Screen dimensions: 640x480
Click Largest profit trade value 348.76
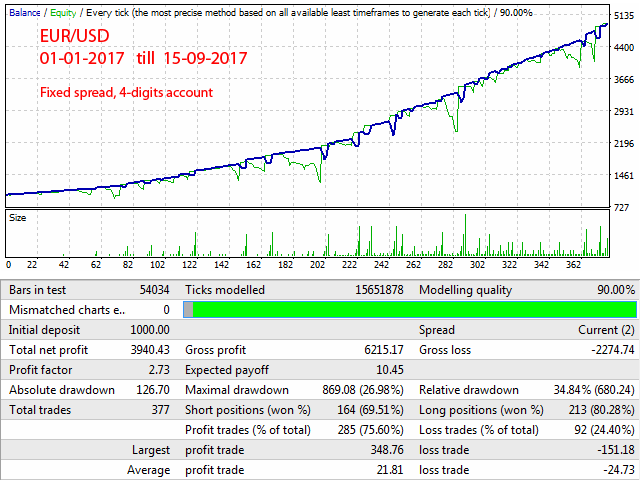point(387,450)
